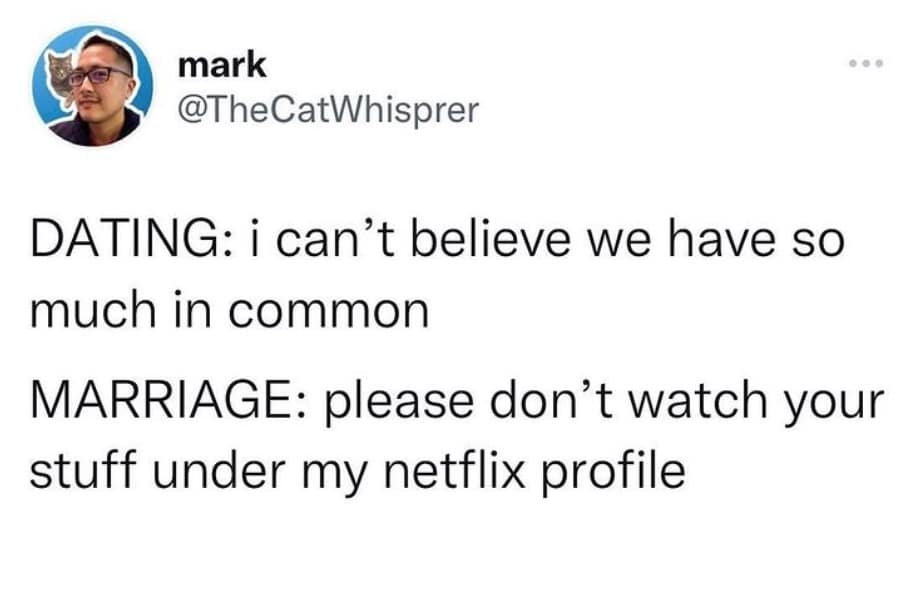Click the word please after MARRIAGE
The height and width of the screenshot is (604, 912).
pyautogui.click(x=400, y=403)
